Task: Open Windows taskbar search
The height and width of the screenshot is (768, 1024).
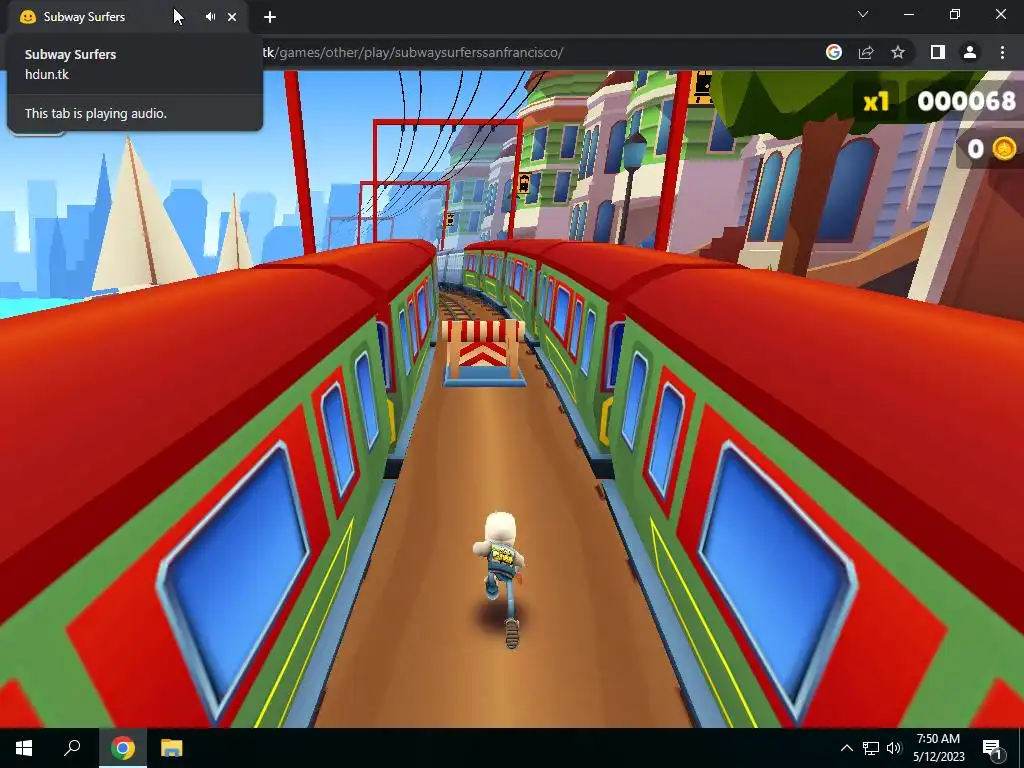Action: tap(72, 748)
